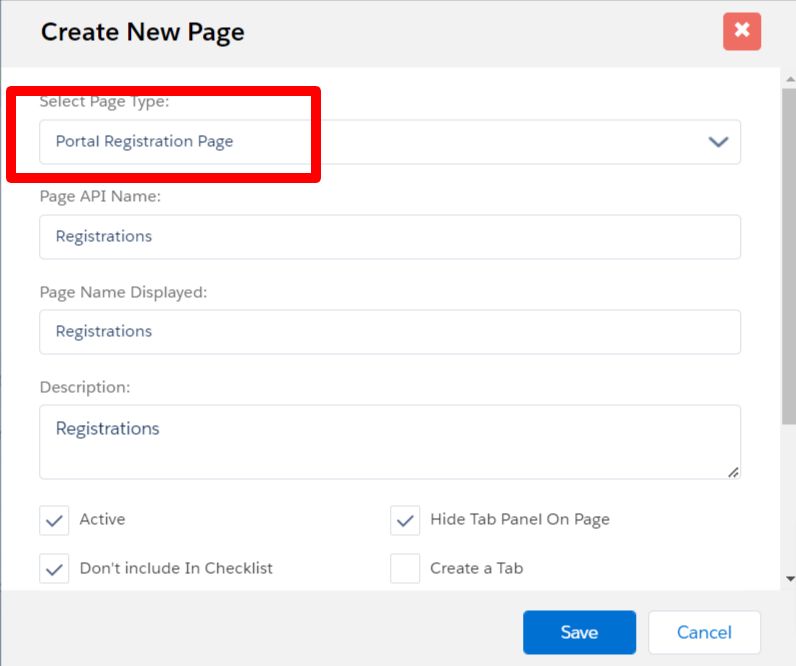Save the new page
796x666 pixels.
[579, 632]
